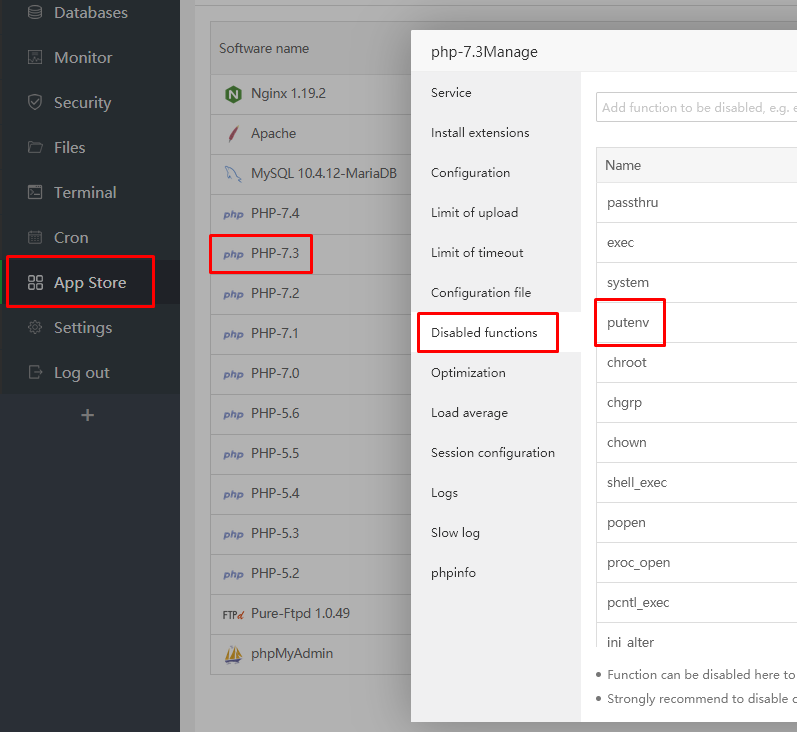Click Log out in the sidebar
Screen dimensions: 797x732
pos(82,373)
